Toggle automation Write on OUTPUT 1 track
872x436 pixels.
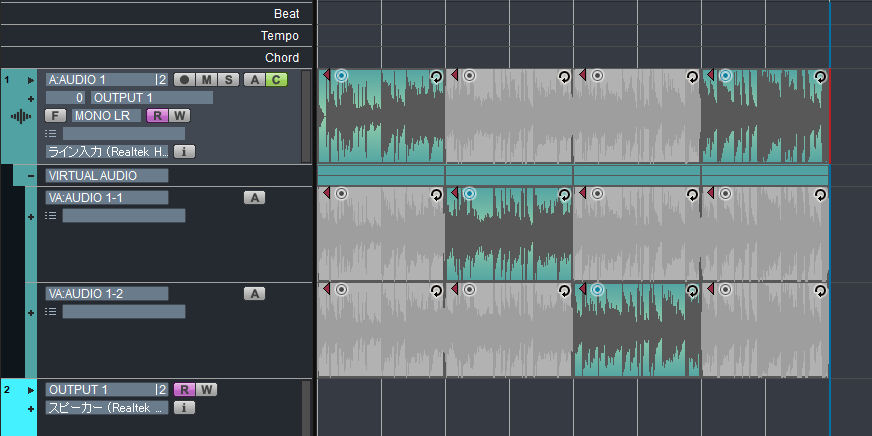coord(207,390)
